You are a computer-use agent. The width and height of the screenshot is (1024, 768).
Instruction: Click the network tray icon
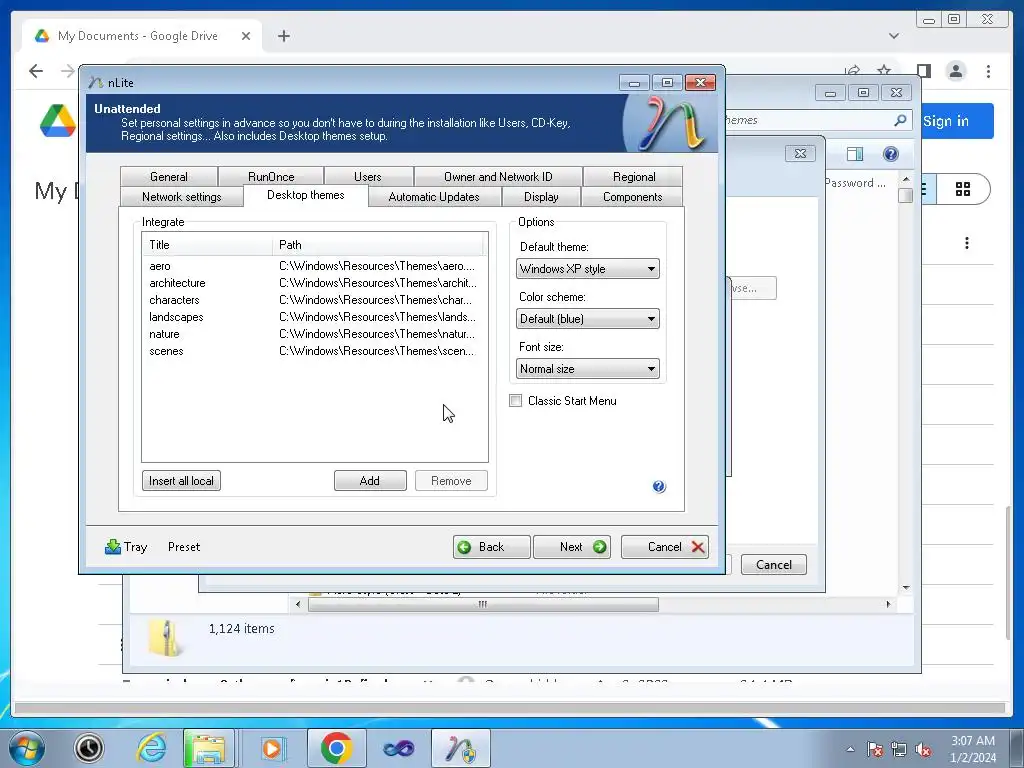pos(899,749)
